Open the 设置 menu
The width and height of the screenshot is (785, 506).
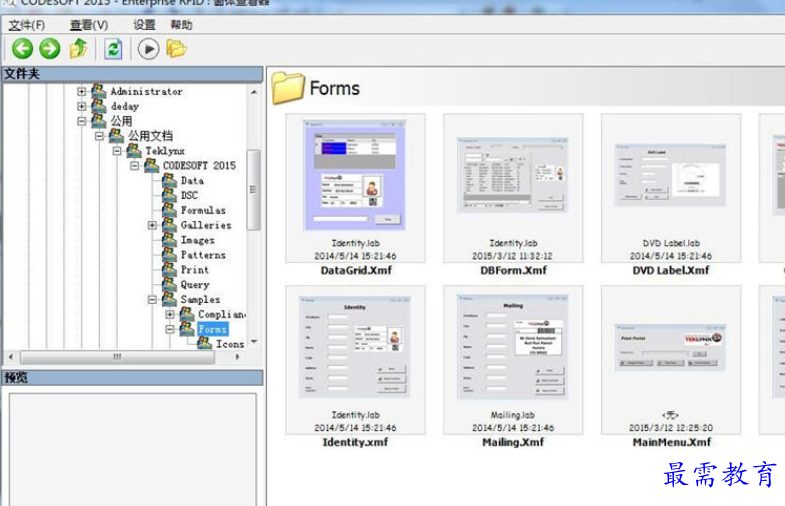coord(144,25)
